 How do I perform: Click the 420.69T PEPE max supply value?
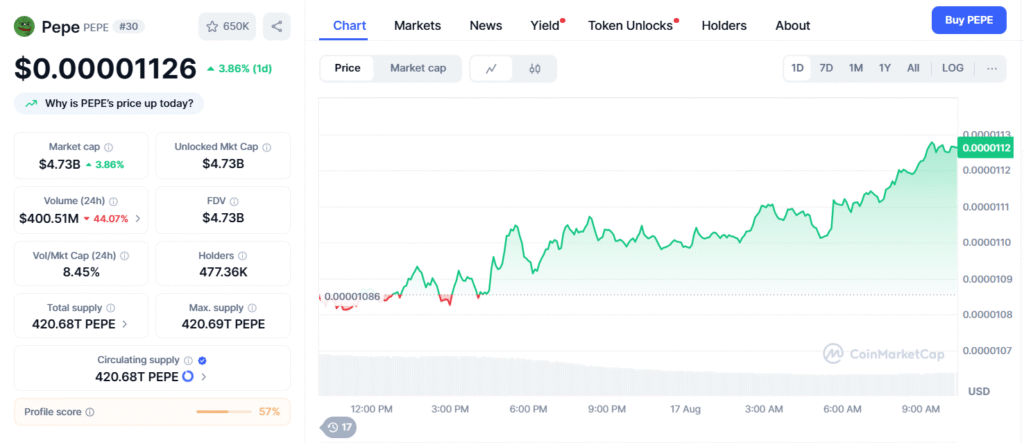pyautogui.click(x=223, y=324)
